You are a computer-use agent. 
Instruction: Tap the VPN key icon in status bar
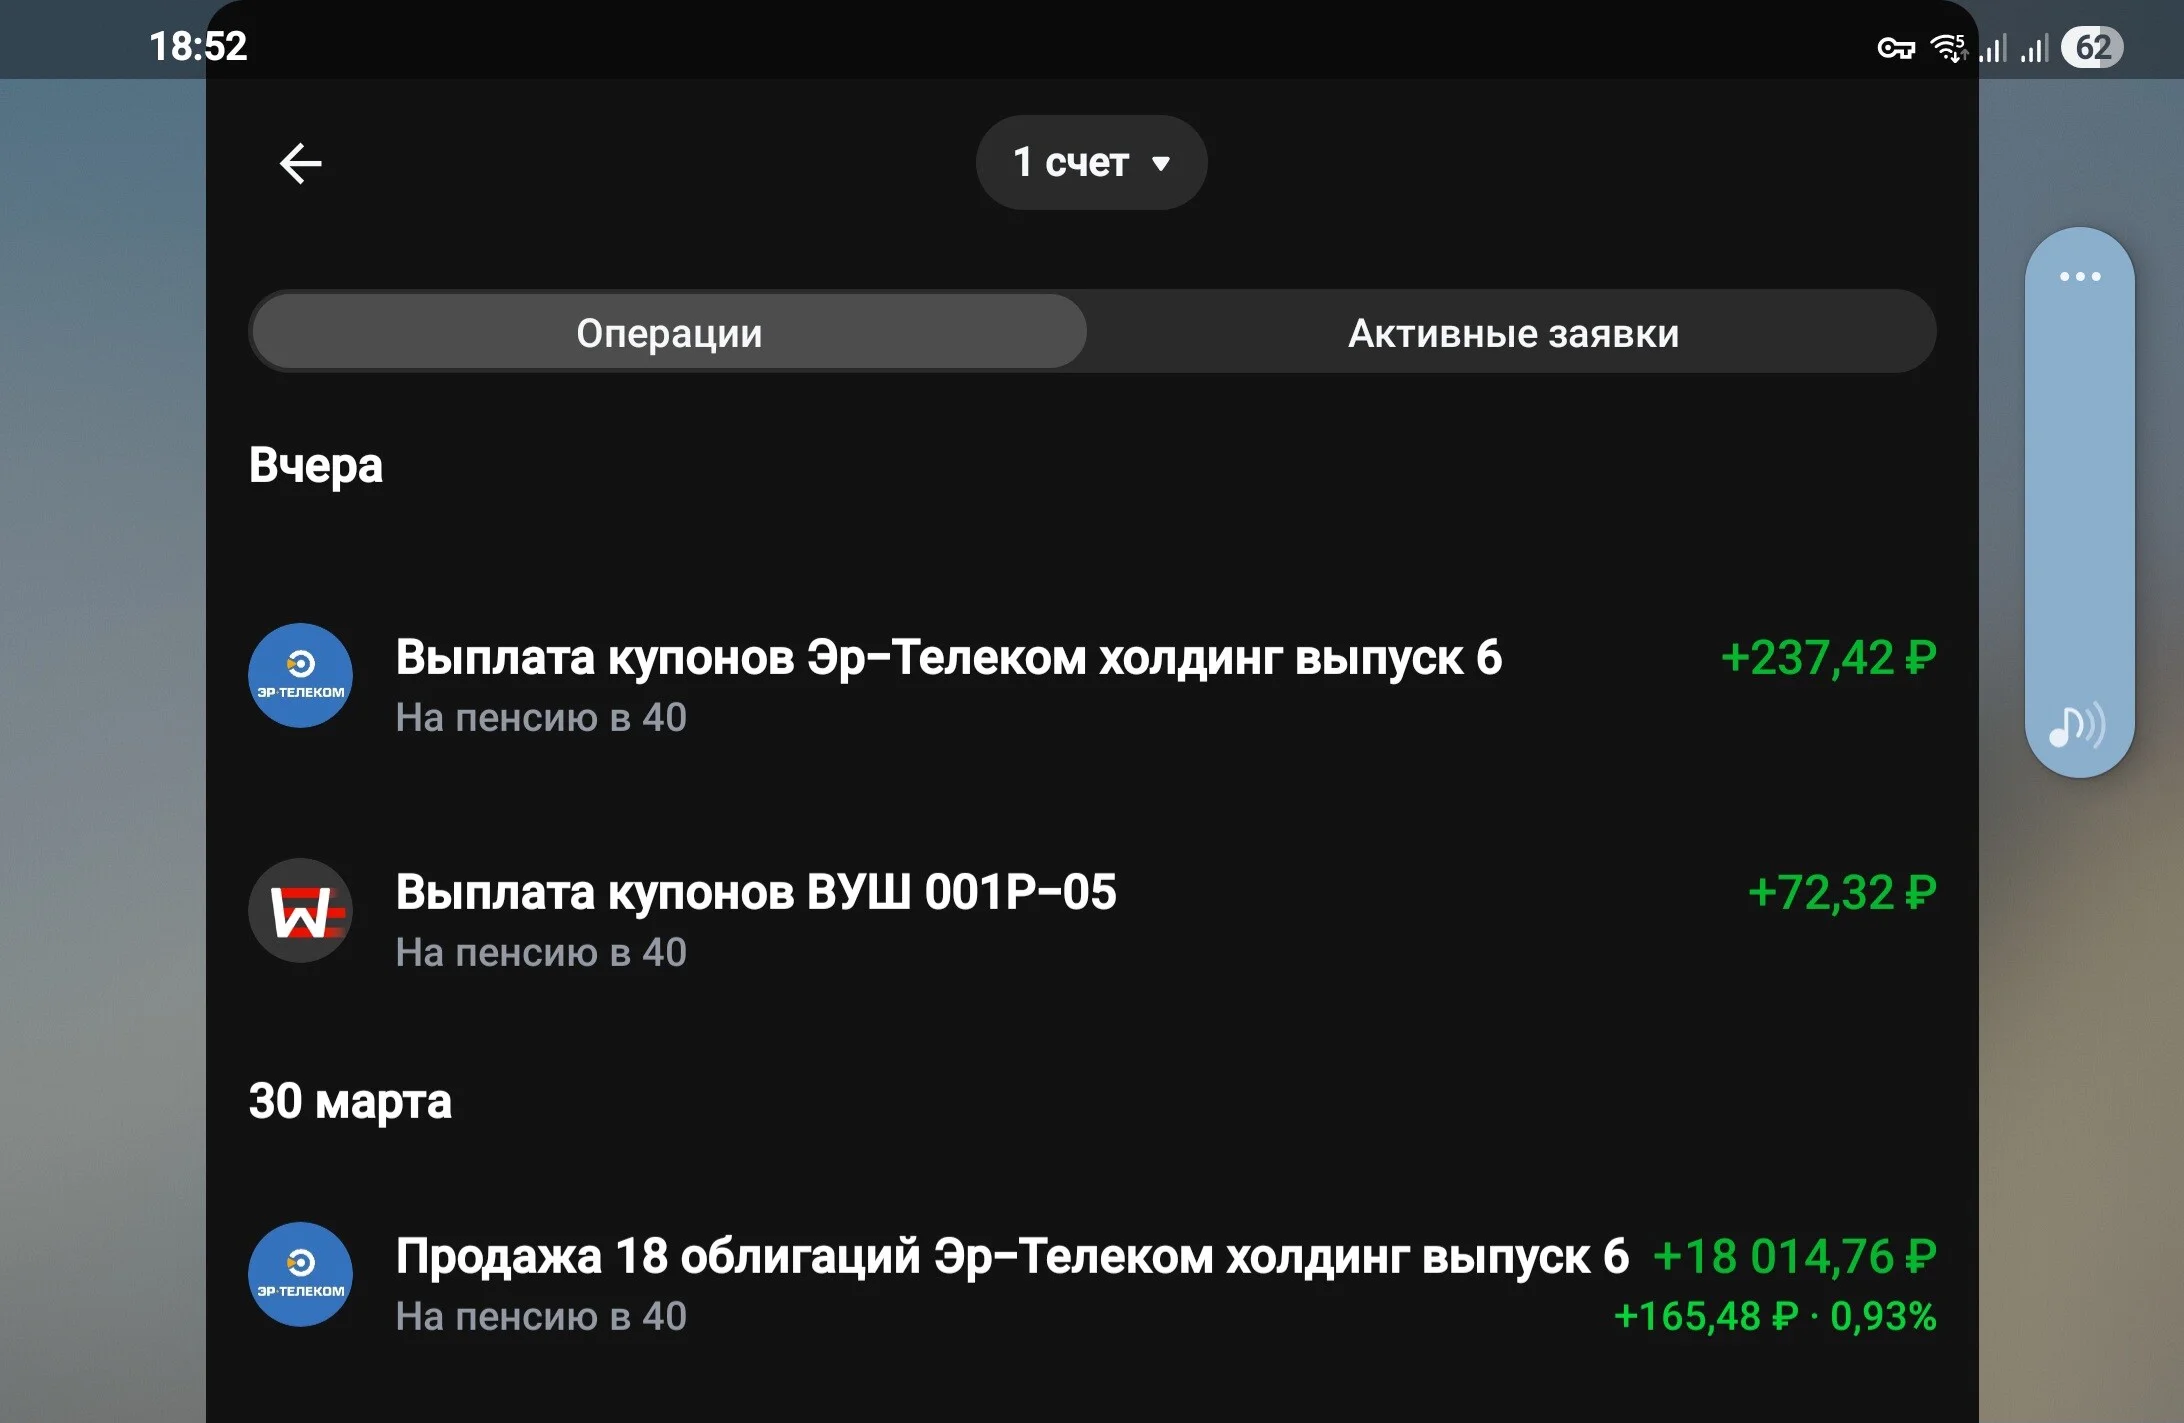tap(1895, 47)
